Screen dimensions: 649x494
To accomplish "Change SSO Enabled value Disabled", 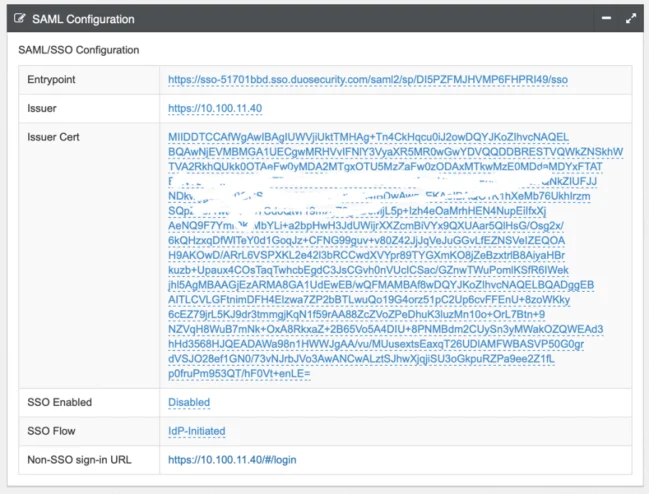I will click(x=189, y=402).
